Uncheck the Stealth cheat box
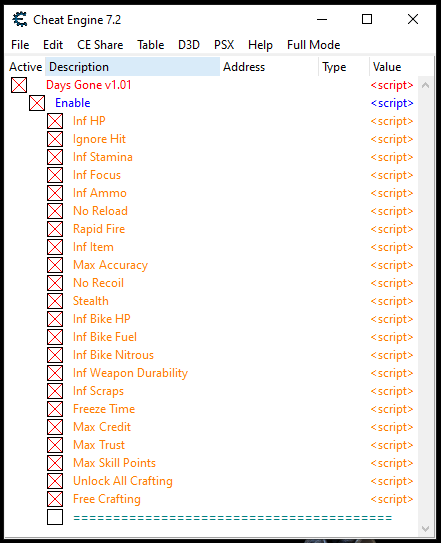441x543 pixels. (x=55, y=301)
